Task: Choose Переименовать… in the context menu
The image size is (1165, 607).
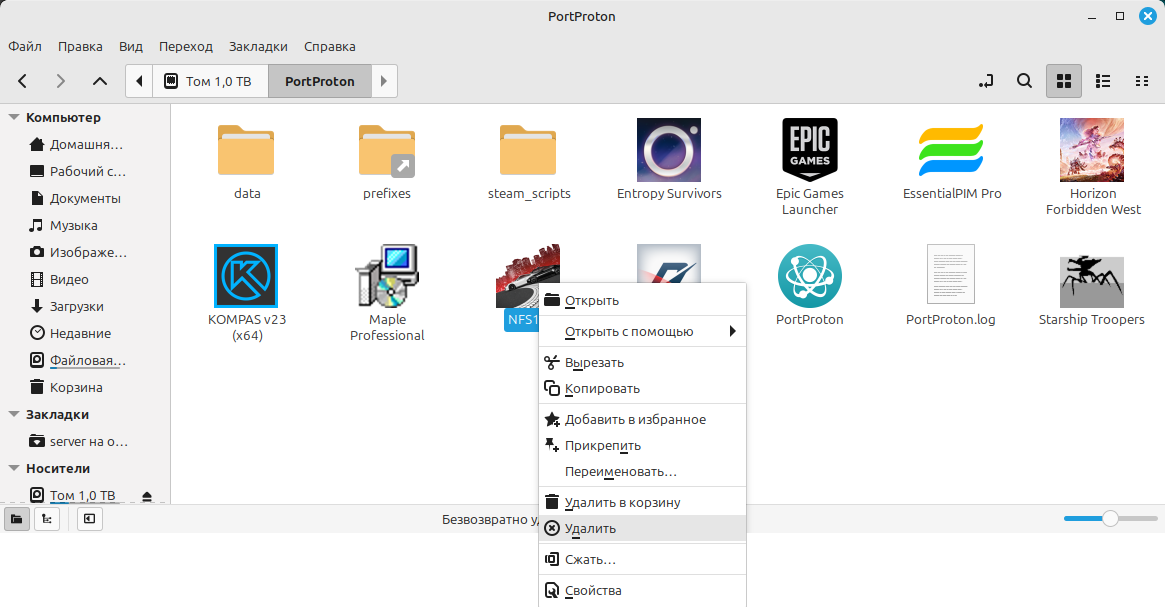Action: [642, 472]
